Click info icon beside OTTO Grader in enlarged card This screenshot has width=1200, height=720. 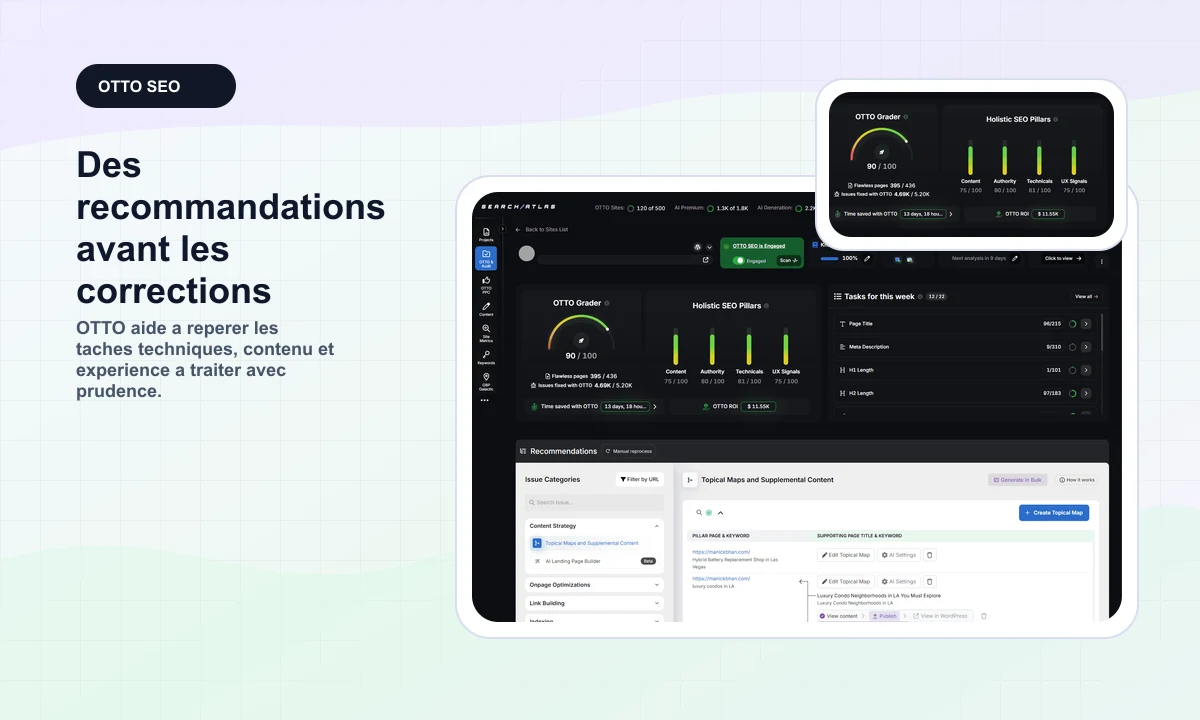pos(906,117)
